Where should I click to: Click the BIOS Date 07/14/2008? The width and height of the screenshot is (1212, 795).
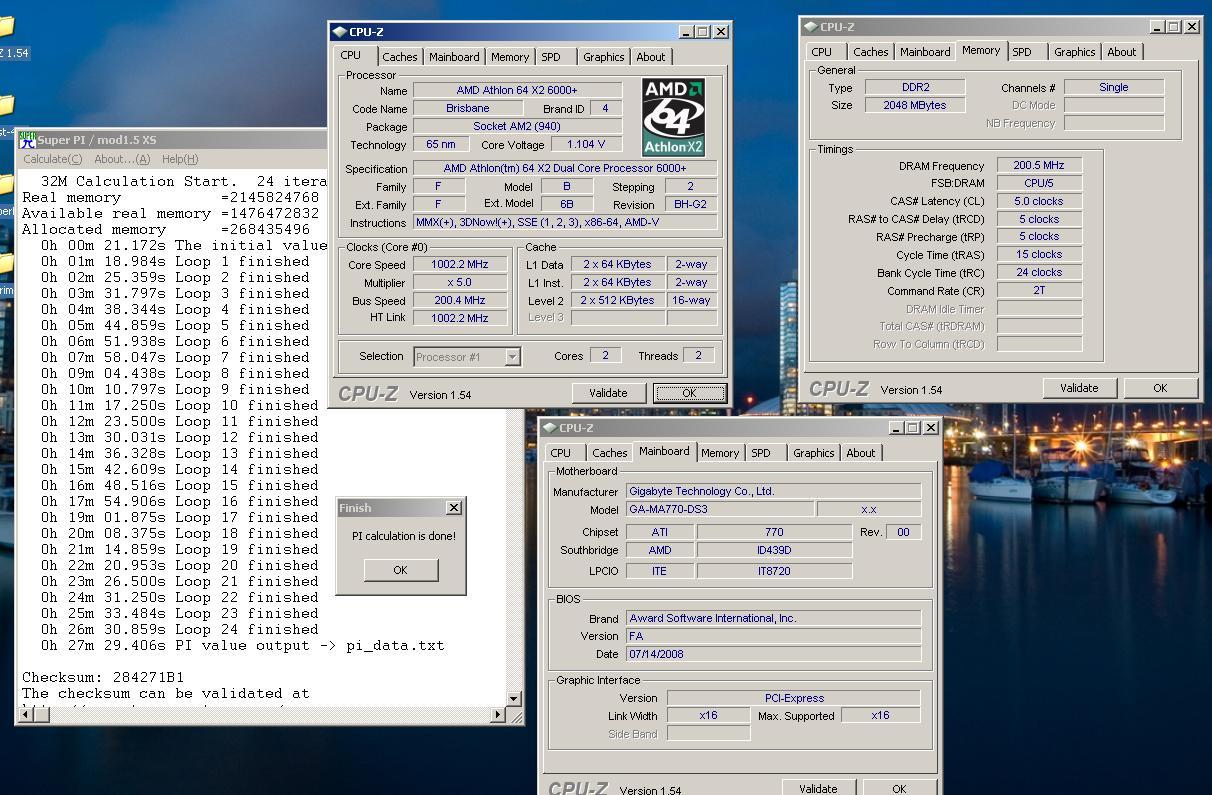point(773,654)
